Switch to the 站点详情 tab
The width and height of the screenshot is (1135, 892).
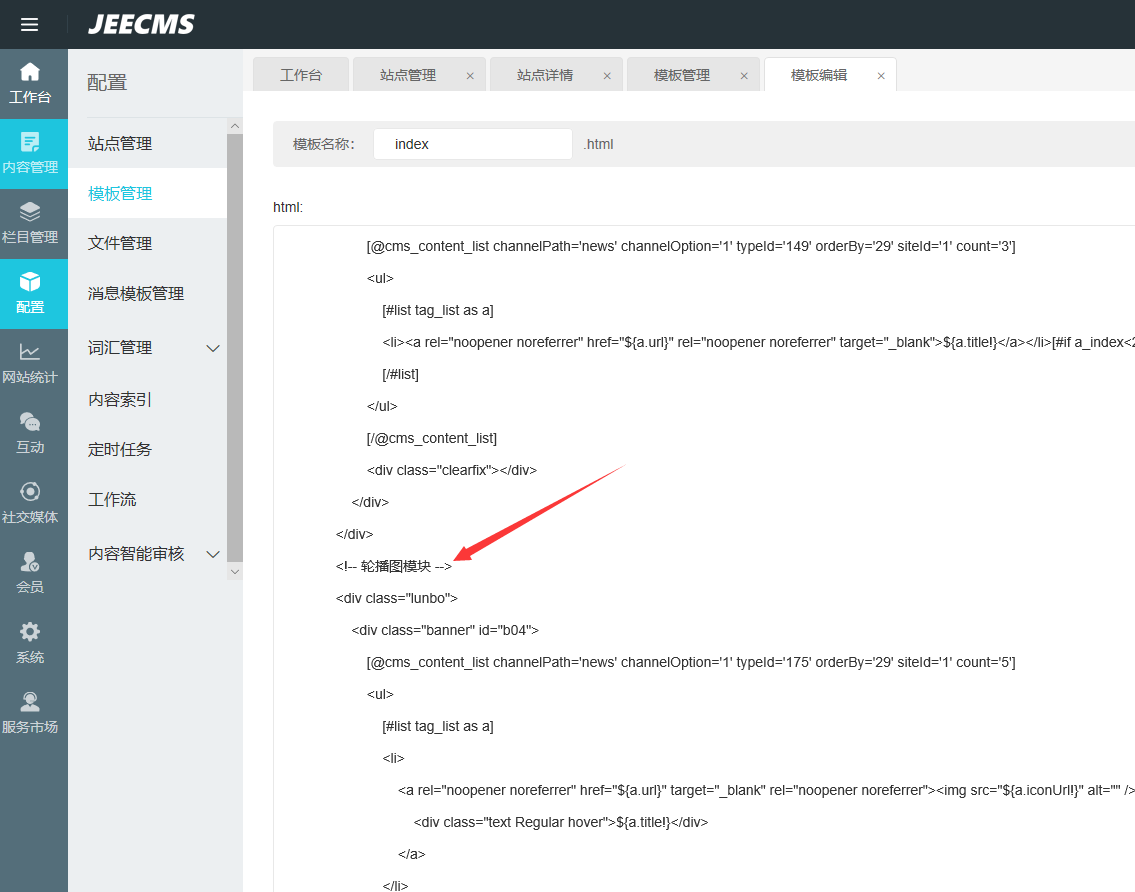click(x=544, y=75)
